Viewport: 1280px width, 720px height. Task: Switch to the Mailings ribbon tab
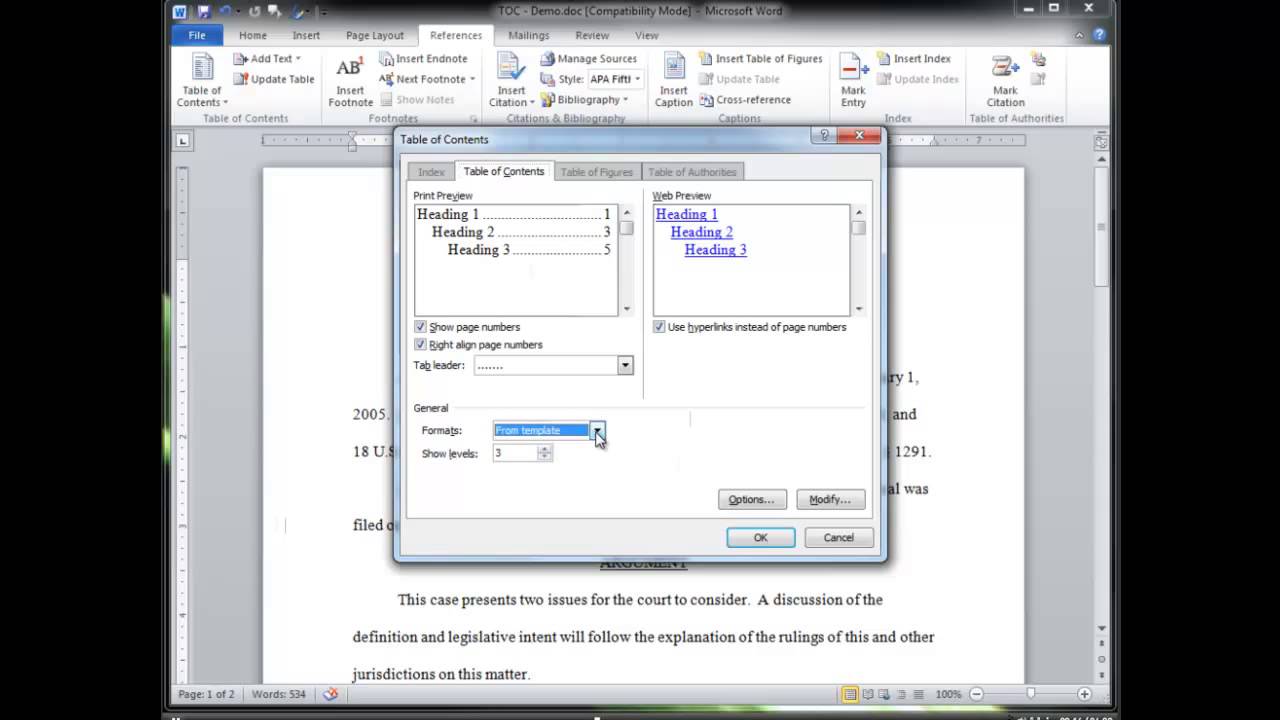529,35
